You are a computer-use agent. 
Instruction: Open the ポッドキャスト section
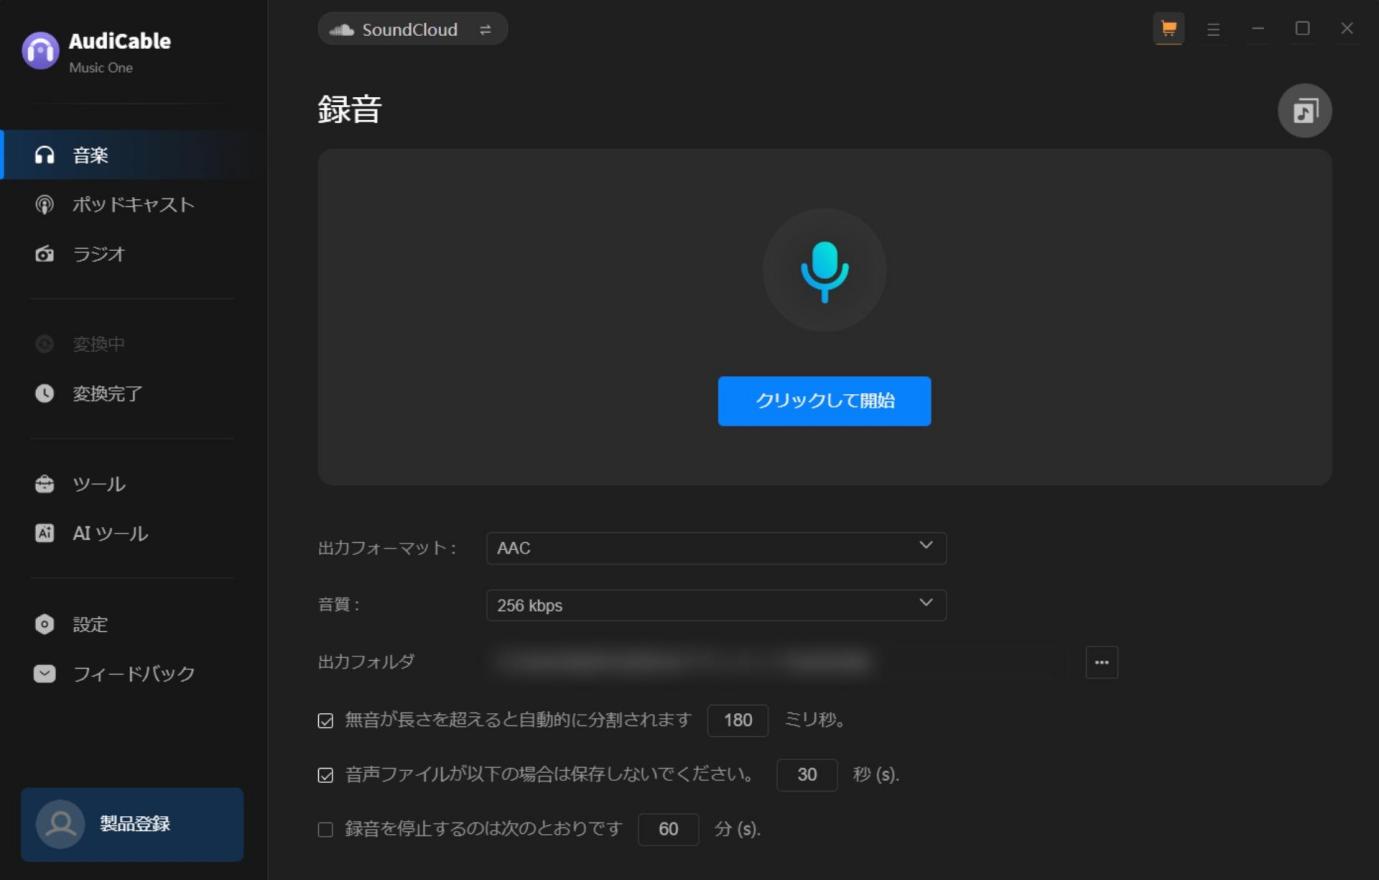click(134, 204)
